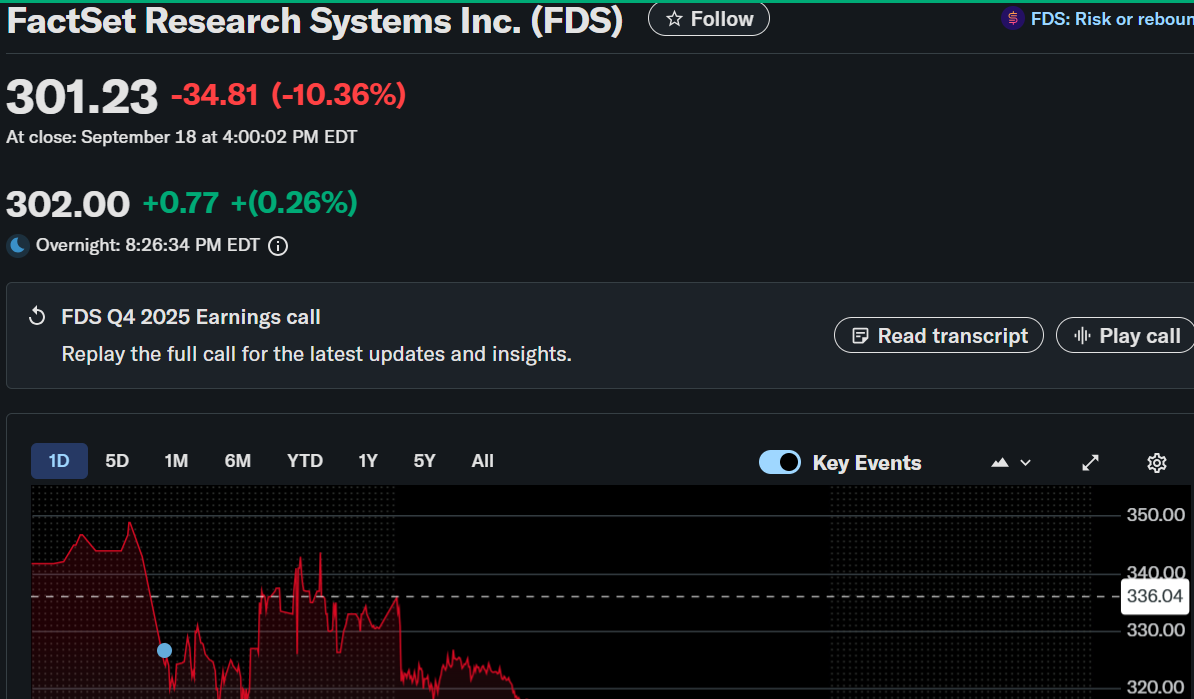Screen dimensions: 1194x699
Task: Show the All time chart range
Action: click(x=482, y=461)
